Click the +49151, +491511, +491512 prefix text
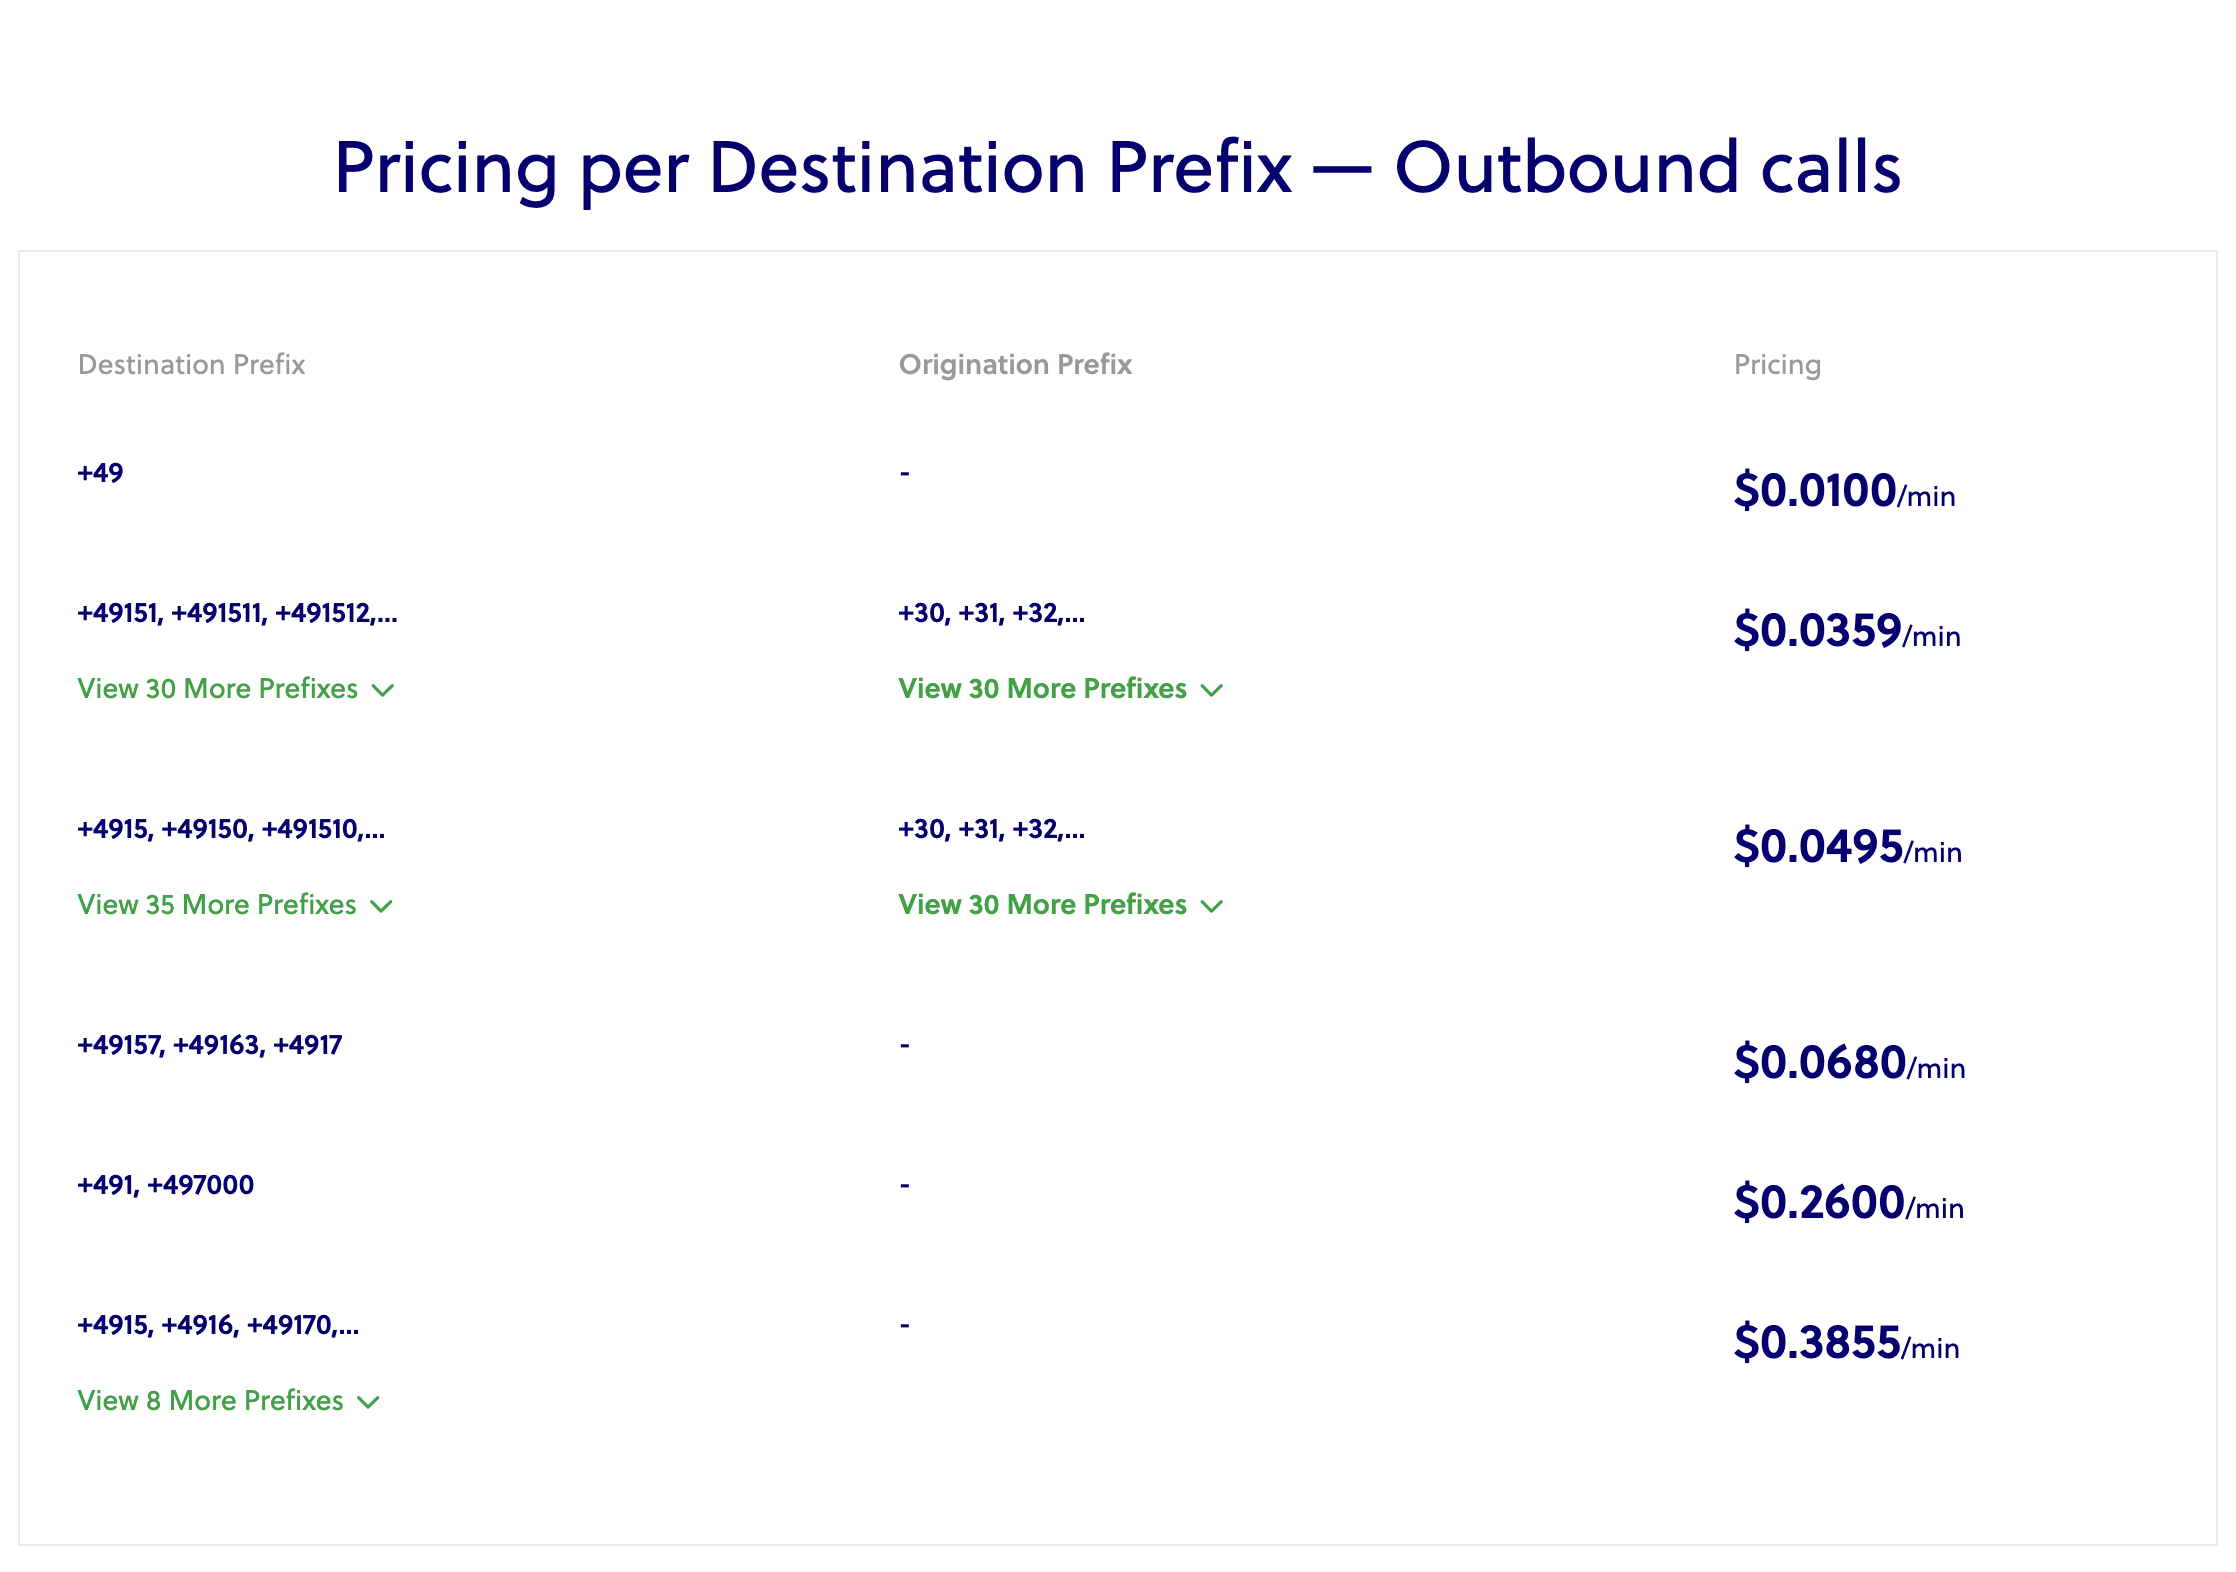2236x1572 pixels. (237, 613)
